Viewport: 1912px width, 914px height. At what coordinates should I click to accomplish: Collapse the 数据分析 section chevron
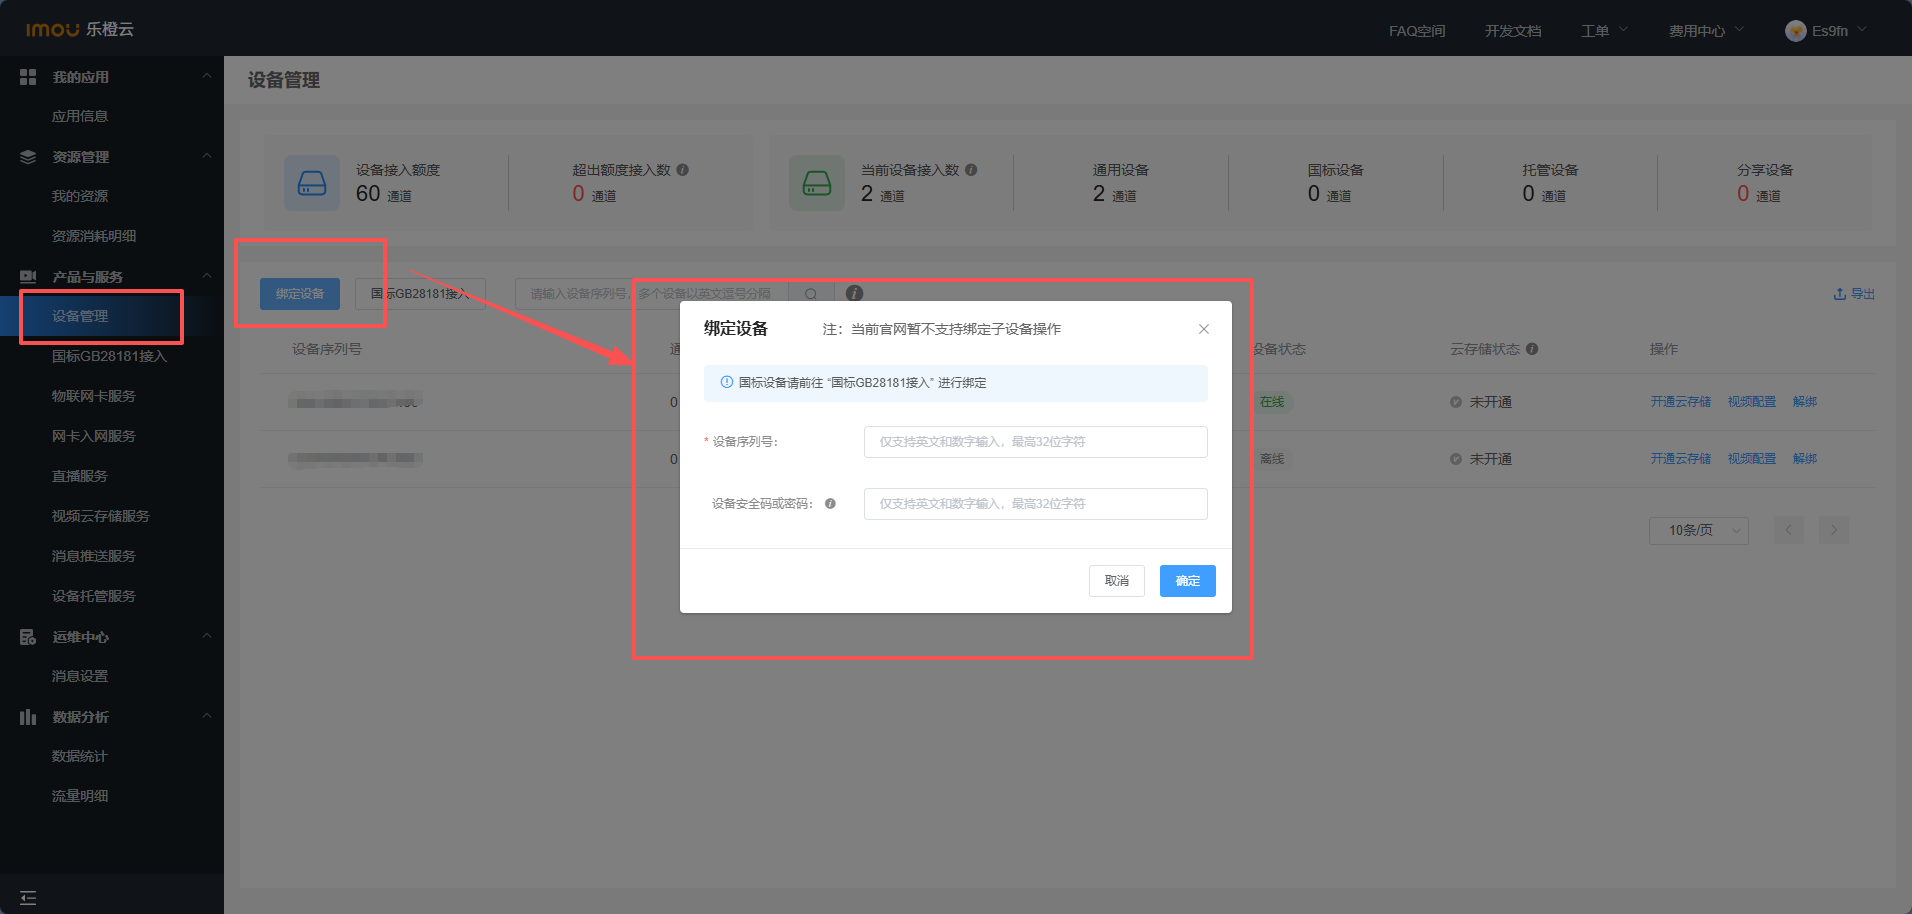tap(207, 716)
